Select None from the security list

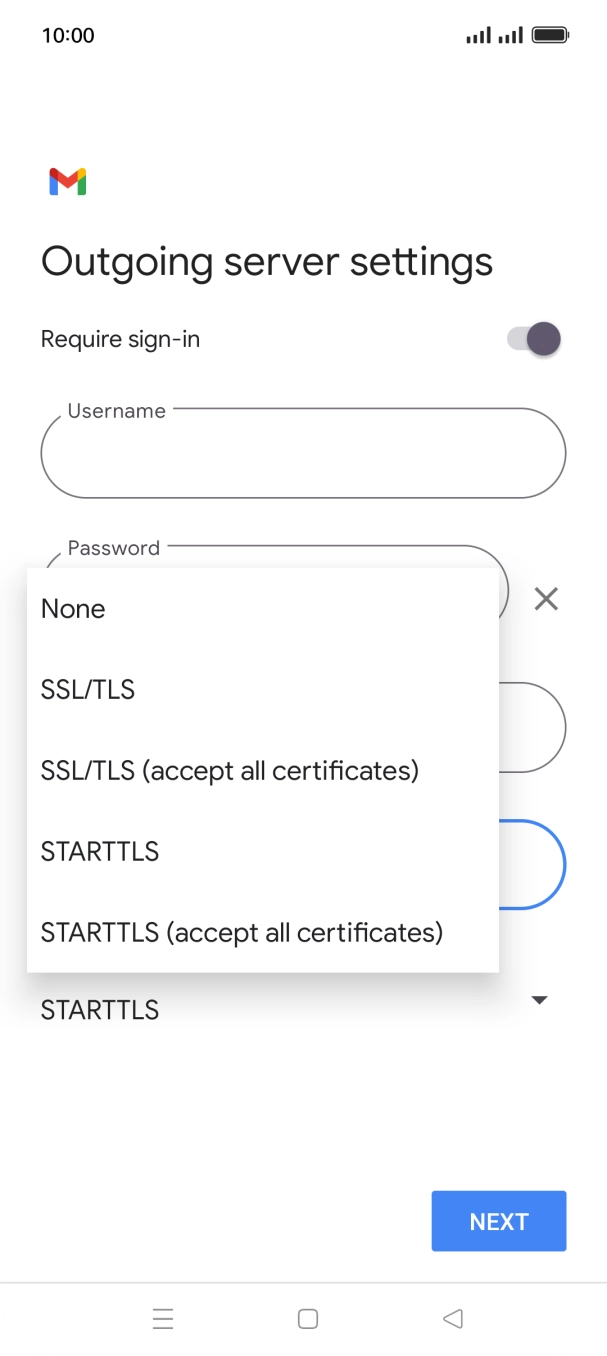click(x=73, y=609)
